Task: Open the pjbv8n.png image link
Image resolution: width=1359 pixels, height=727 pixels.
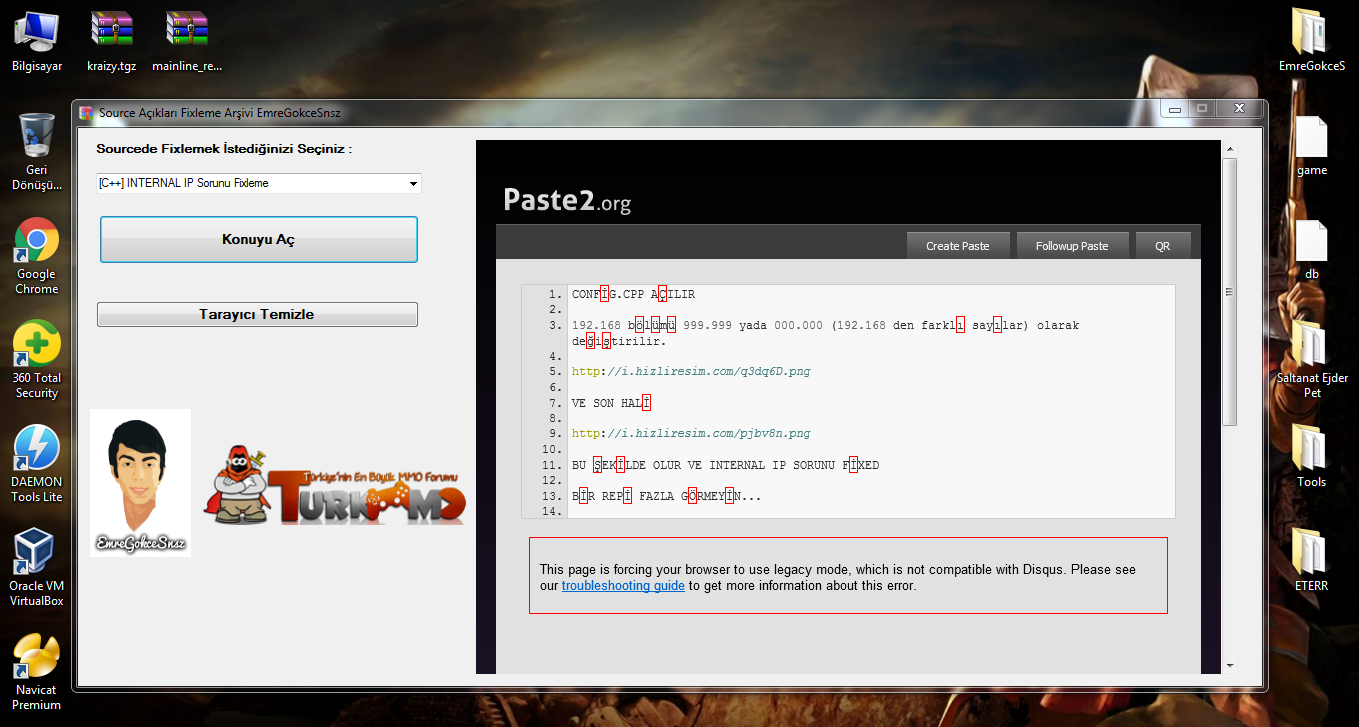Action: tap(691, 434)
